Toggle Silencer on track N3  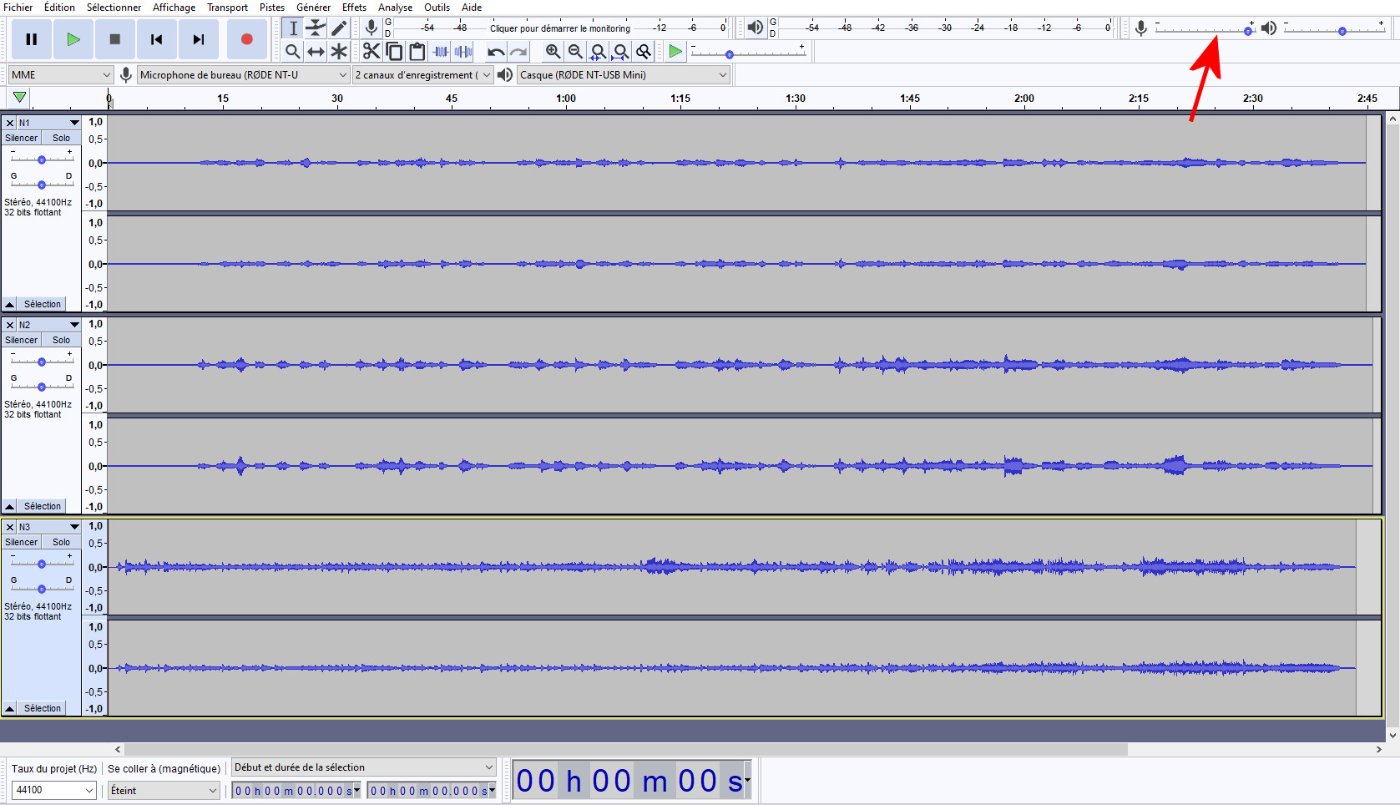[x=21, y=542]
